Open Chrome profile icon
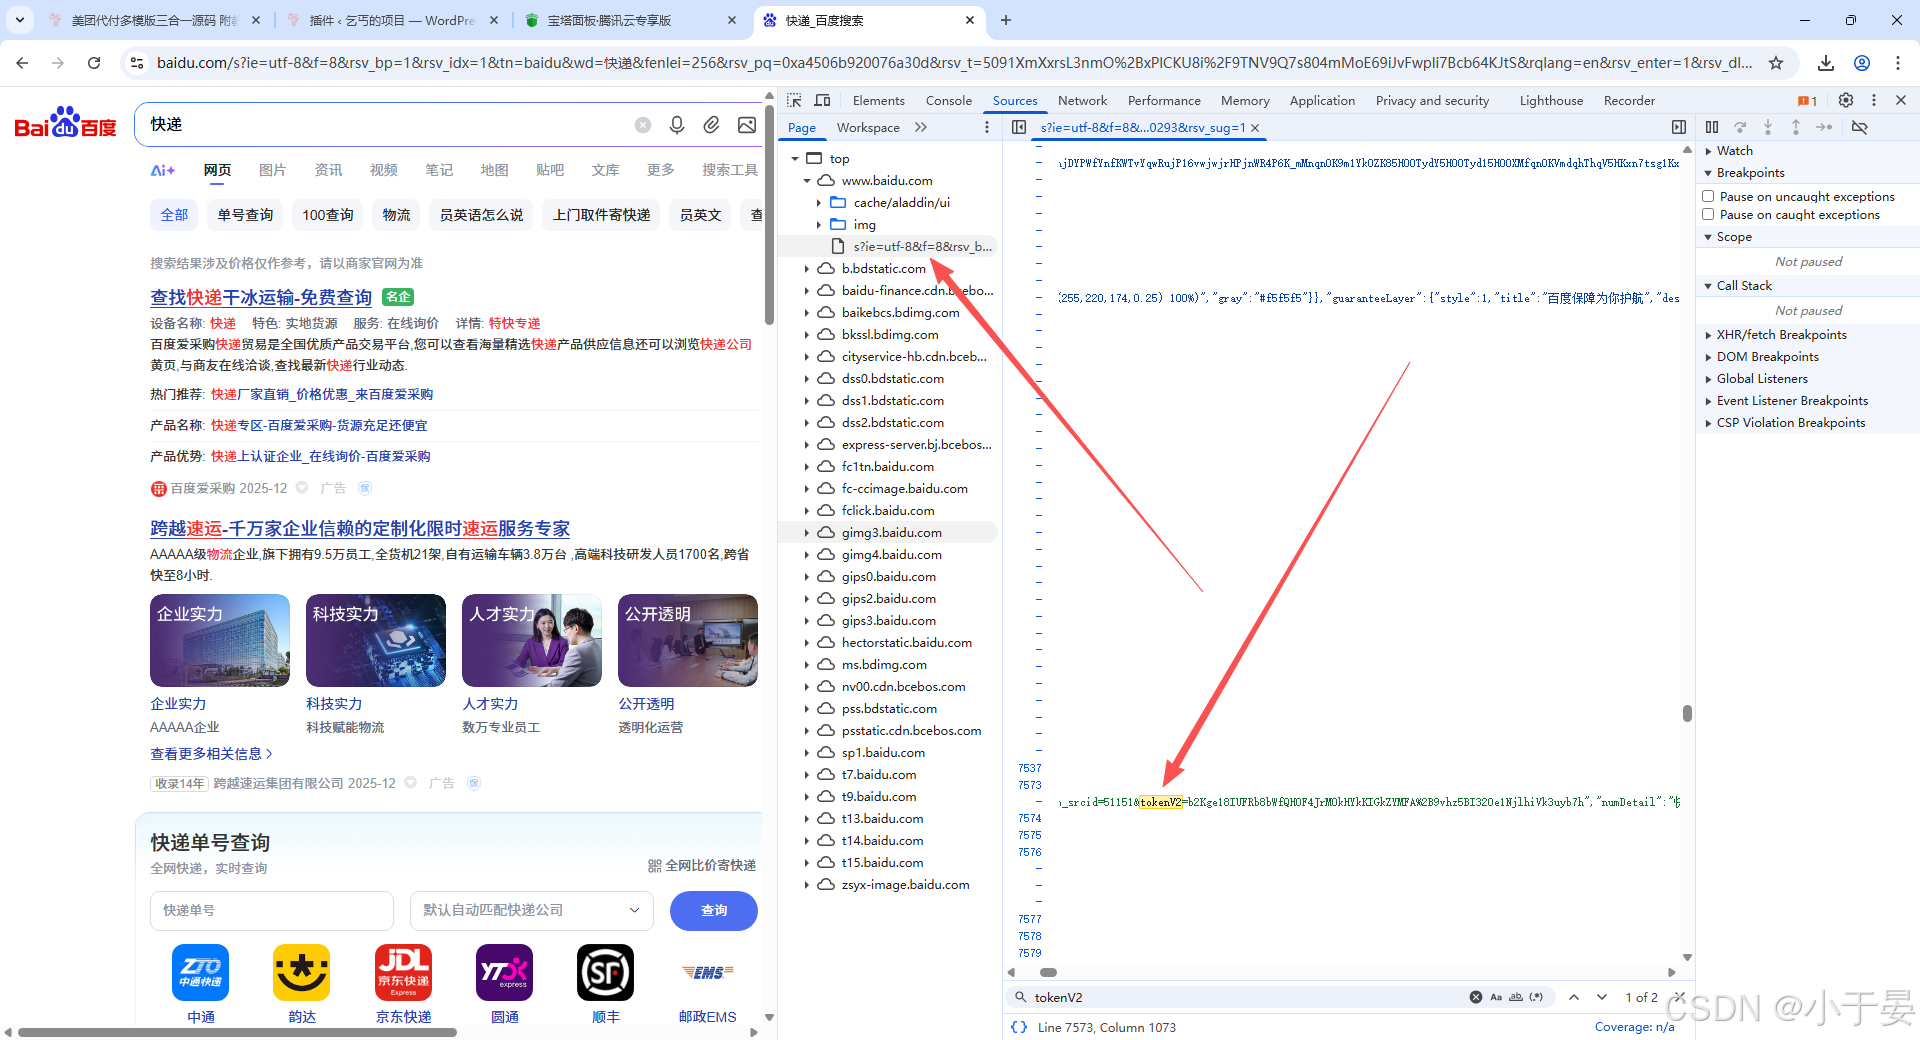This screenshot has width=1920, height=1040. [x=1862, y=63]
